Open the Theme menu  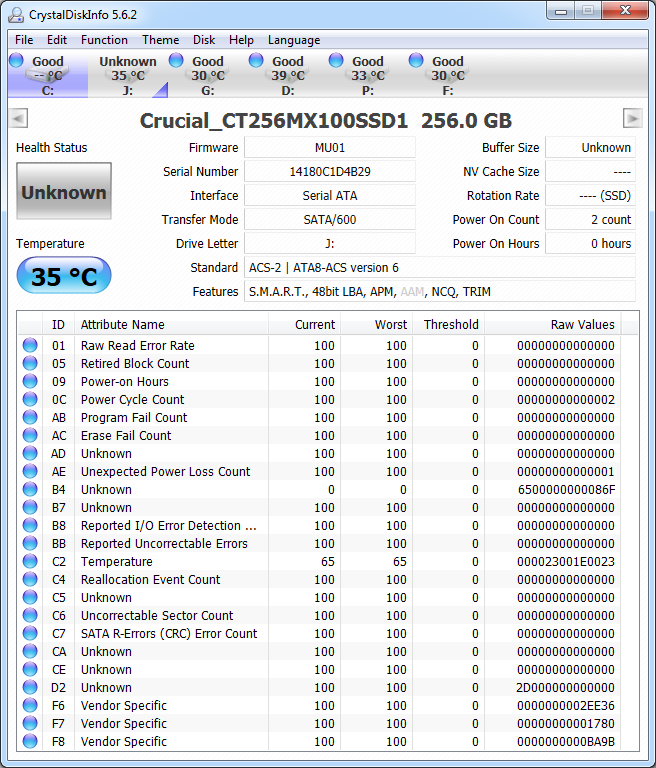click(160, 40)
